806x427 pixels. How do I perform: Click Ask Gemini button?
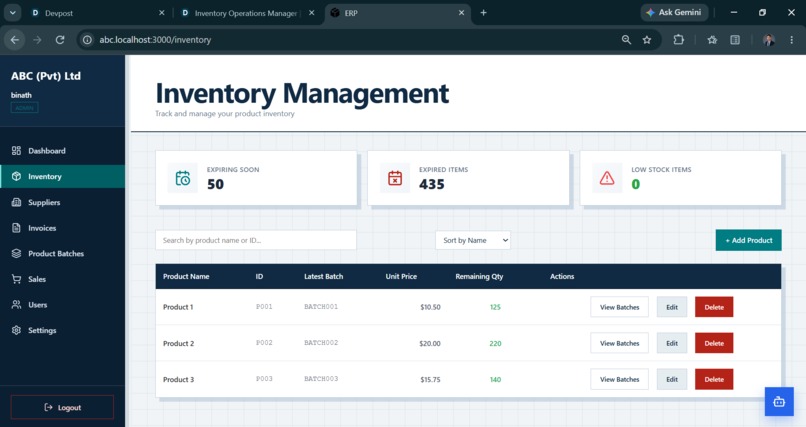coord(674,12)
